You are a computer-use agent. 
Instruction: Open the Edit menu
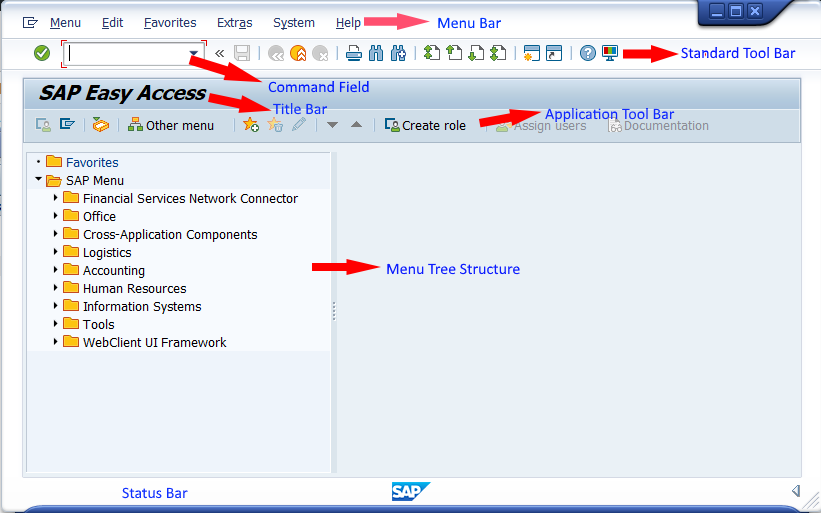(113, 23)
